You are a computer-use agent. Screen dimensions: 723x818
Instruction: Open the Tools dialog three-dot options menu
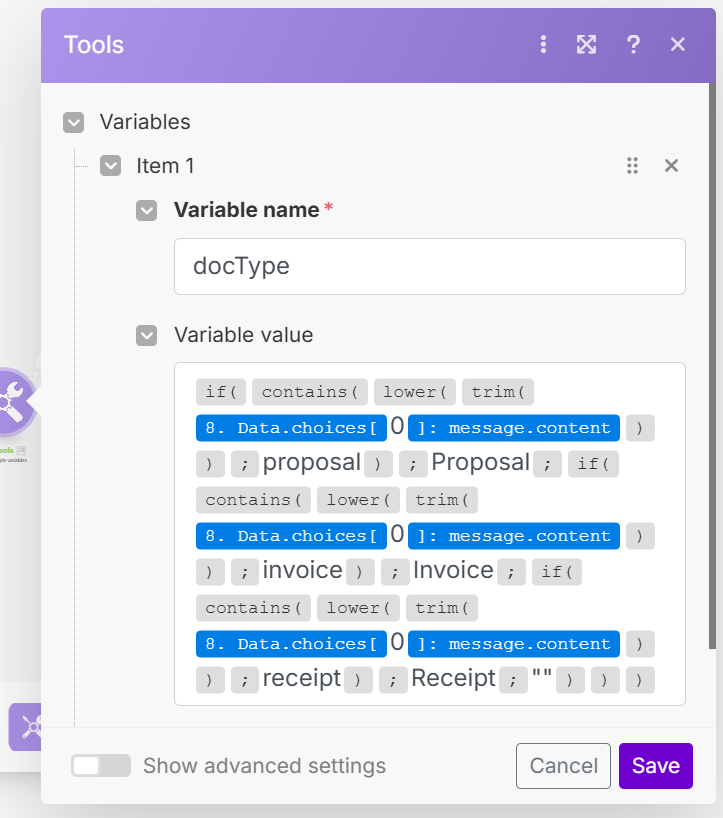[543, 44]
